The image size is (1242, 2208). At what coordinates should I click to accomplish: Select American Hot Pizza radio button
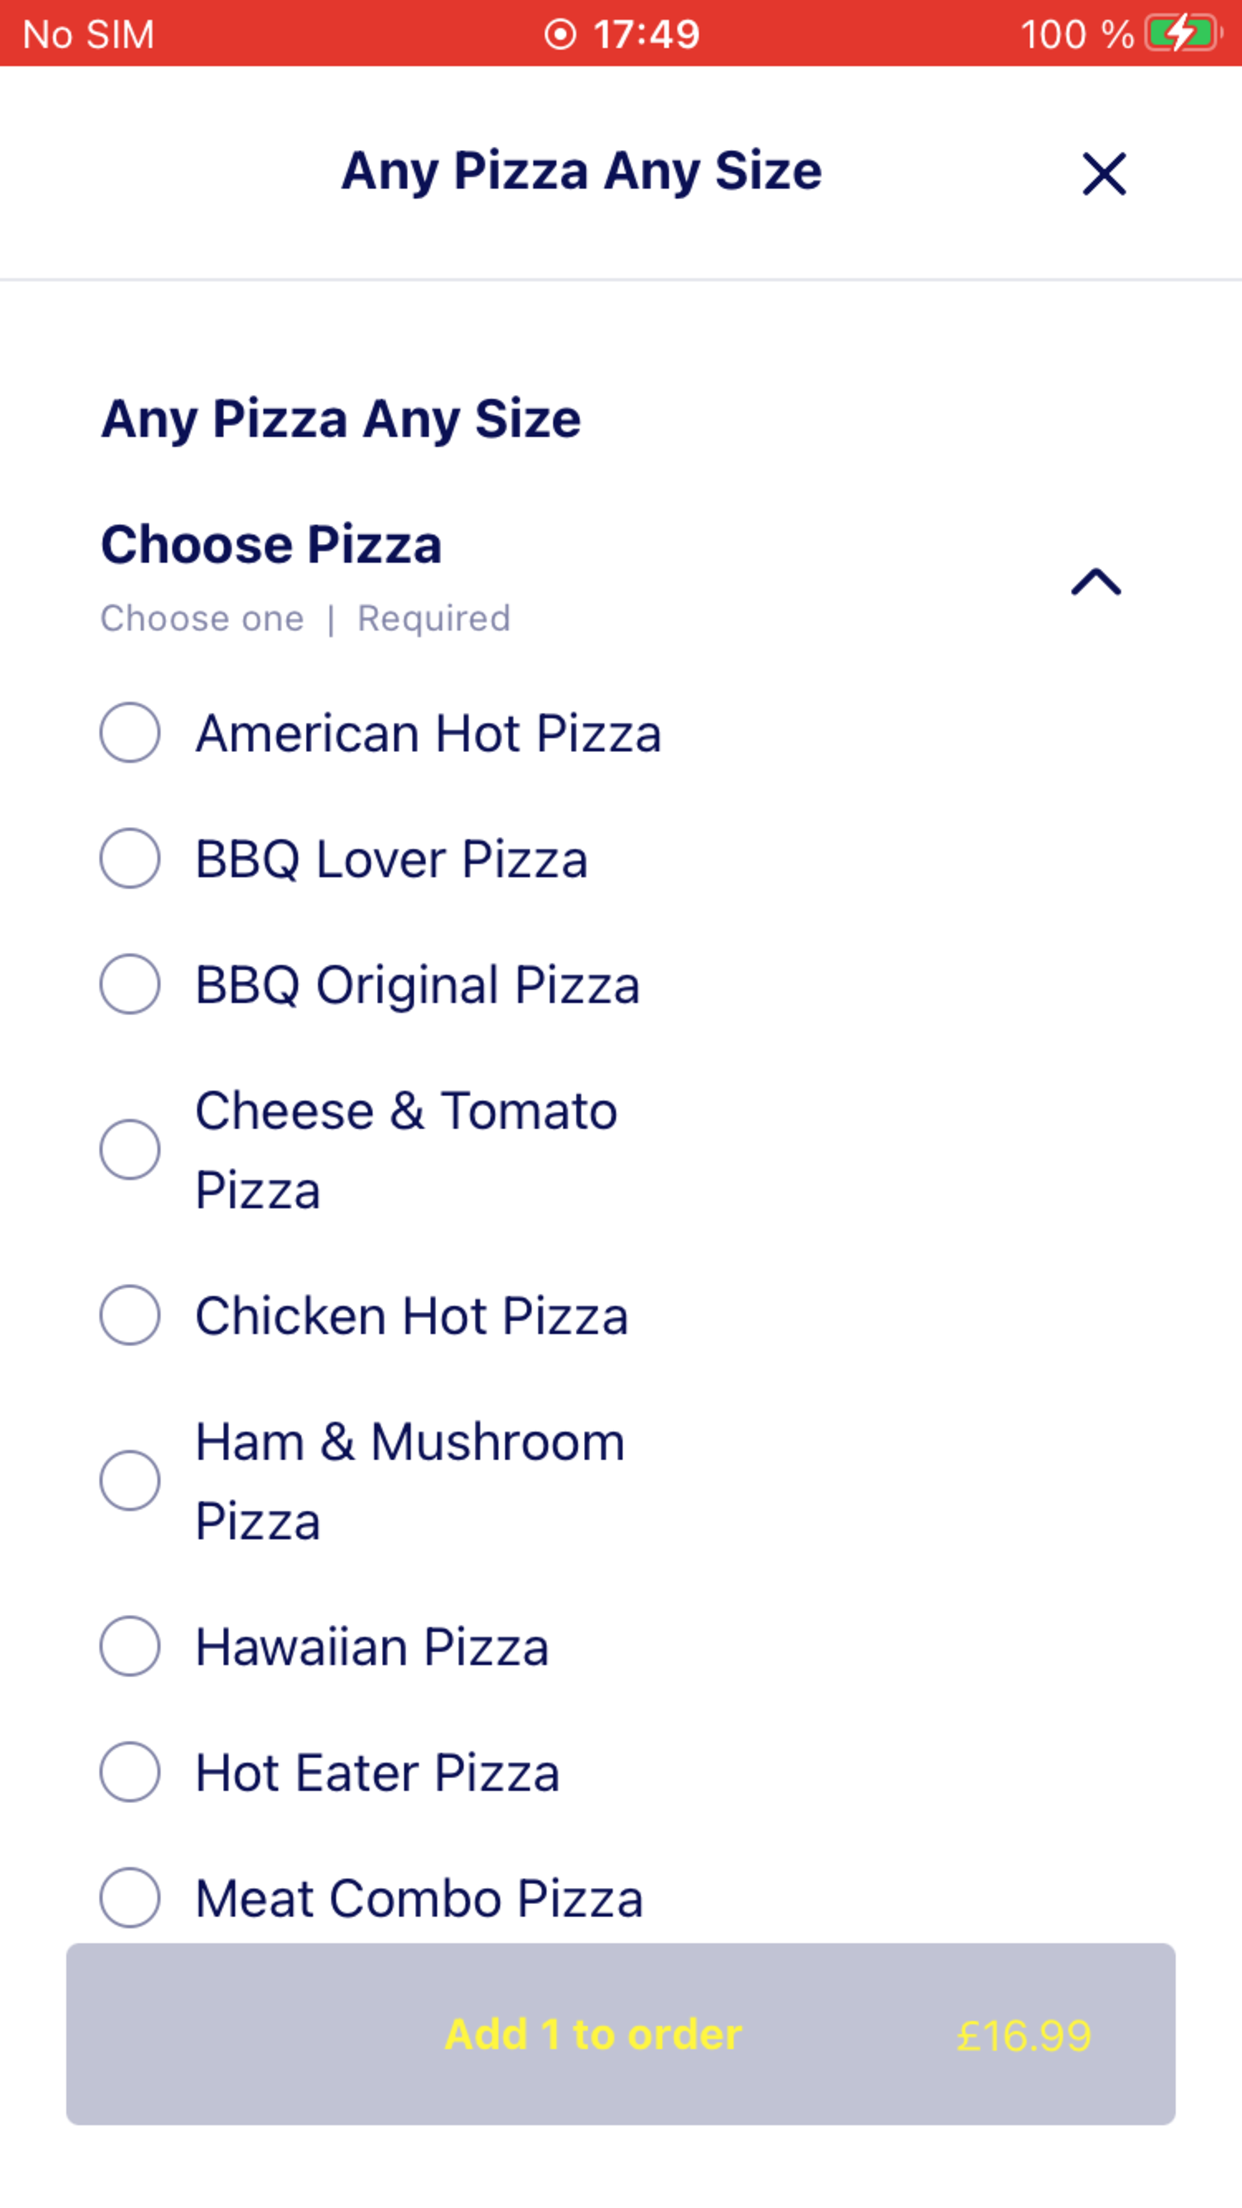point(130,732)
